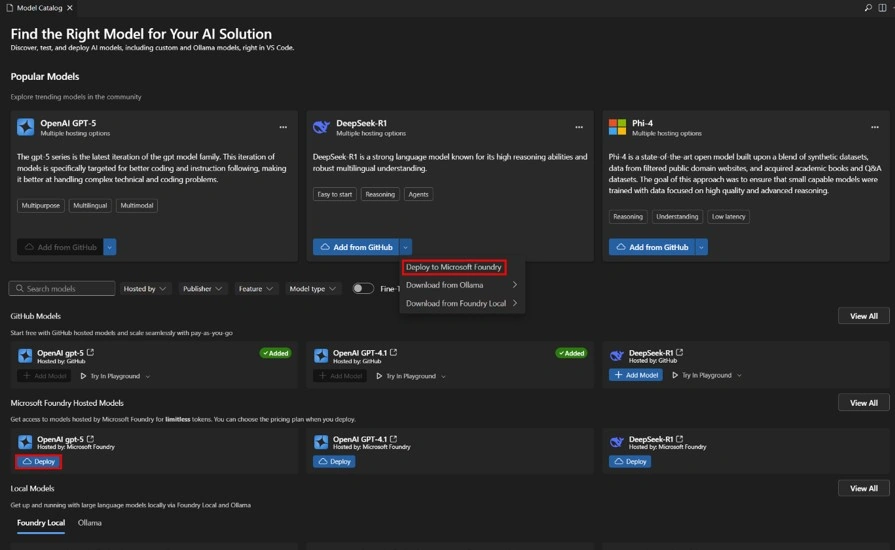
Task: Open external link icon next to Foundry-hosted DeepSeek-R1
Action: [679, 439]
